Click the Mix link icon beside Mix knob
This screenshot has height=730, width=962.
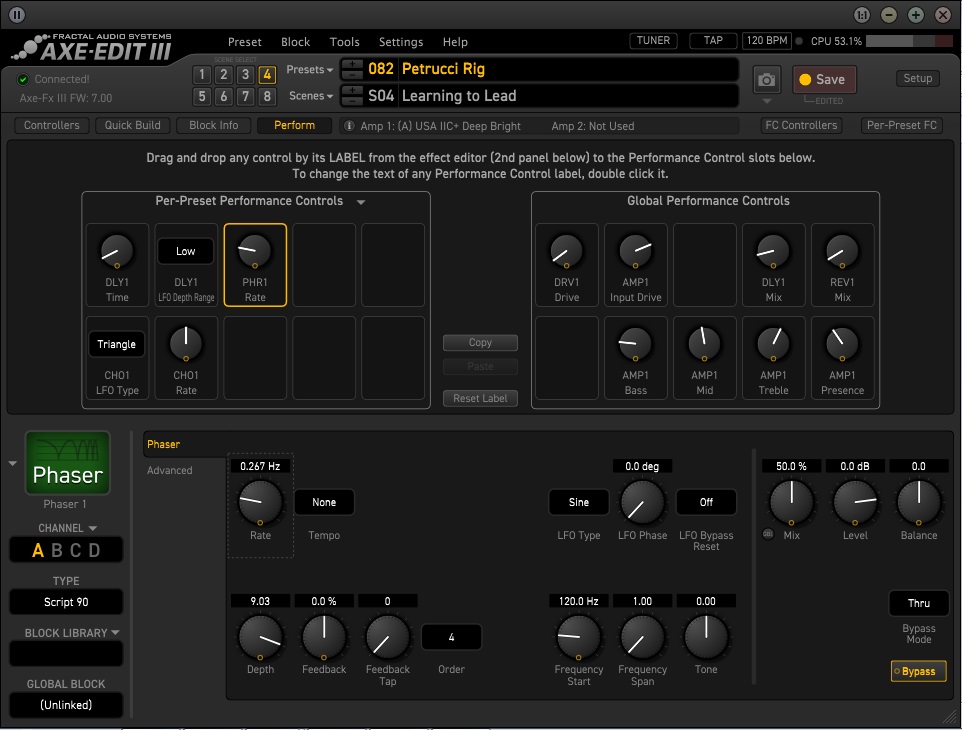point(768,534)
